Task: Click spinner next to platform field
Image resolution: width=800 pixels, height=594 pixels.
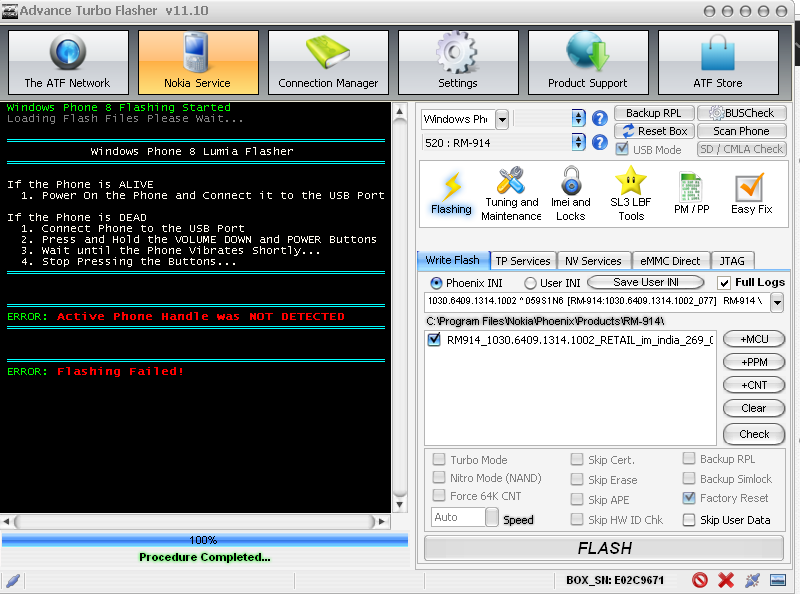Action: 578,119
